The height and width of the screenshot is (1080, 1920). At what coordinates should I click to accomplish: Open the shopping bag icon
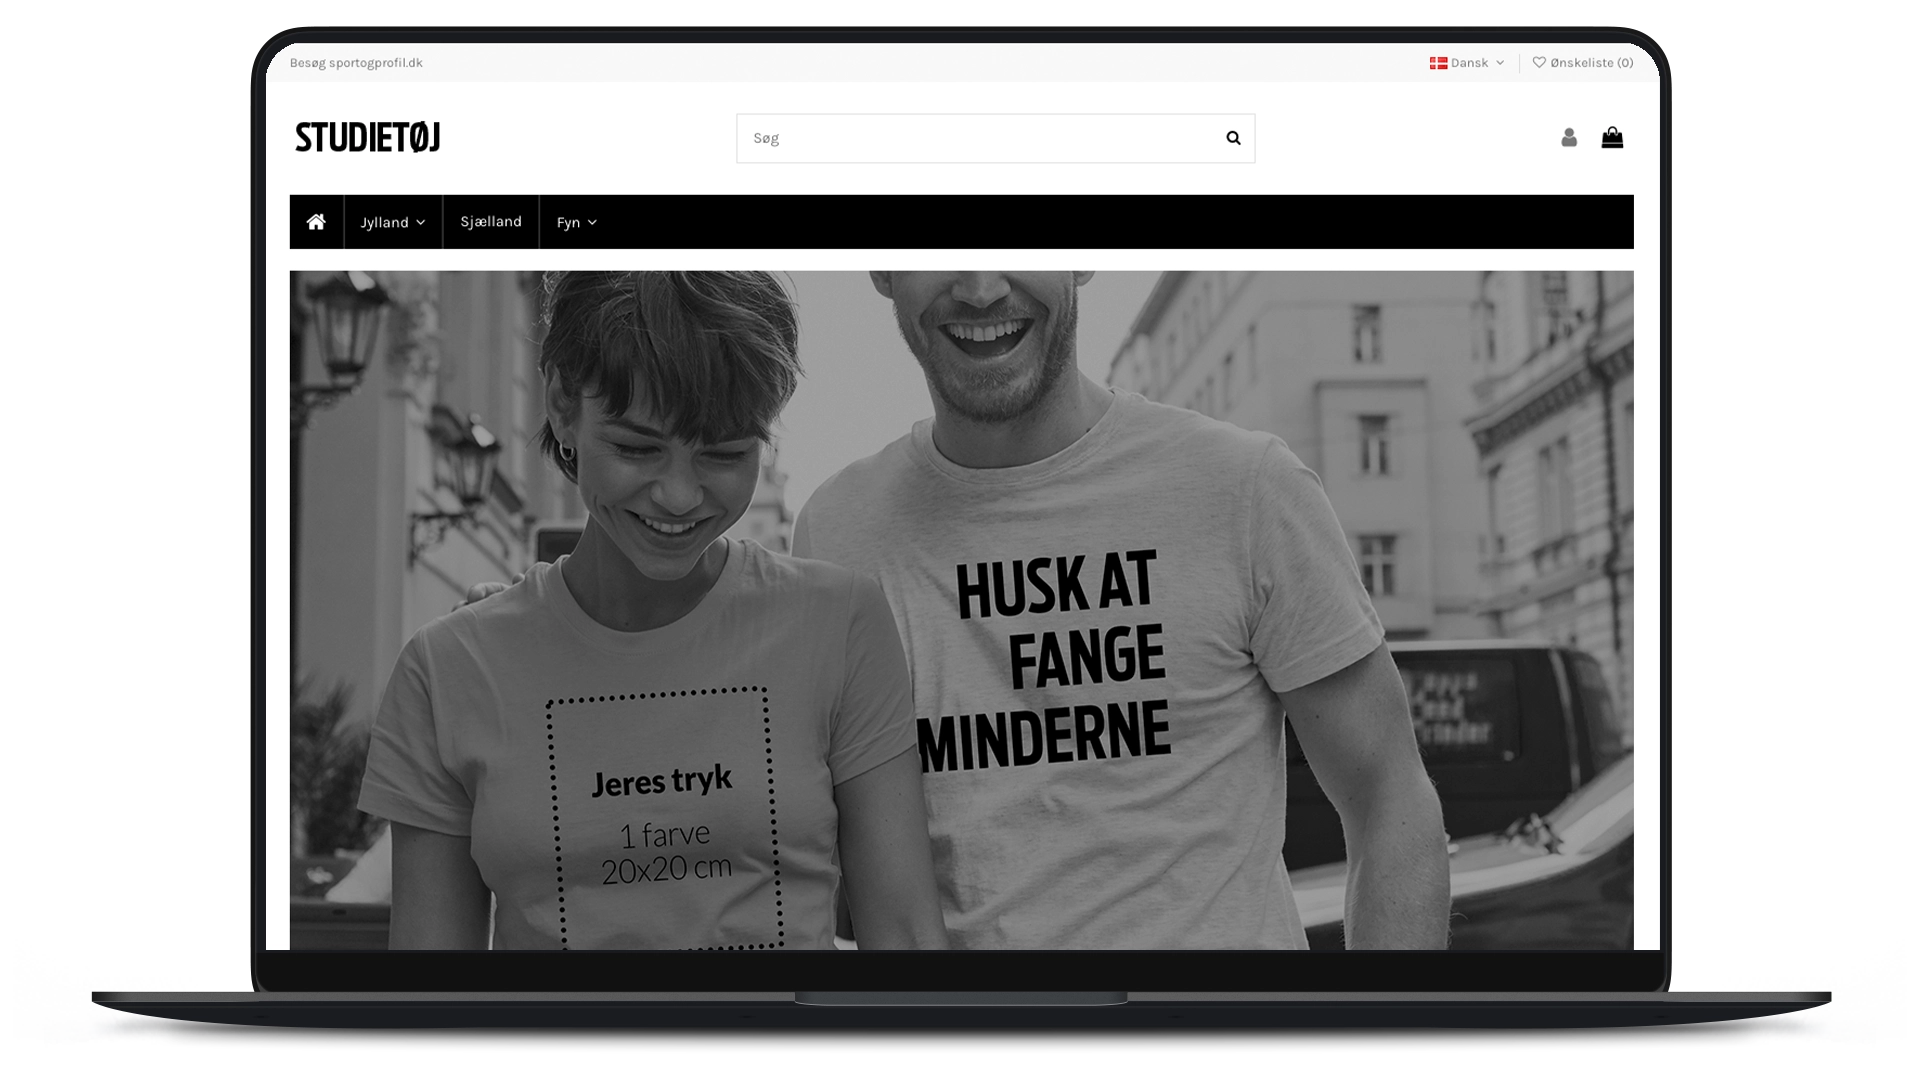click(1613, 137)
